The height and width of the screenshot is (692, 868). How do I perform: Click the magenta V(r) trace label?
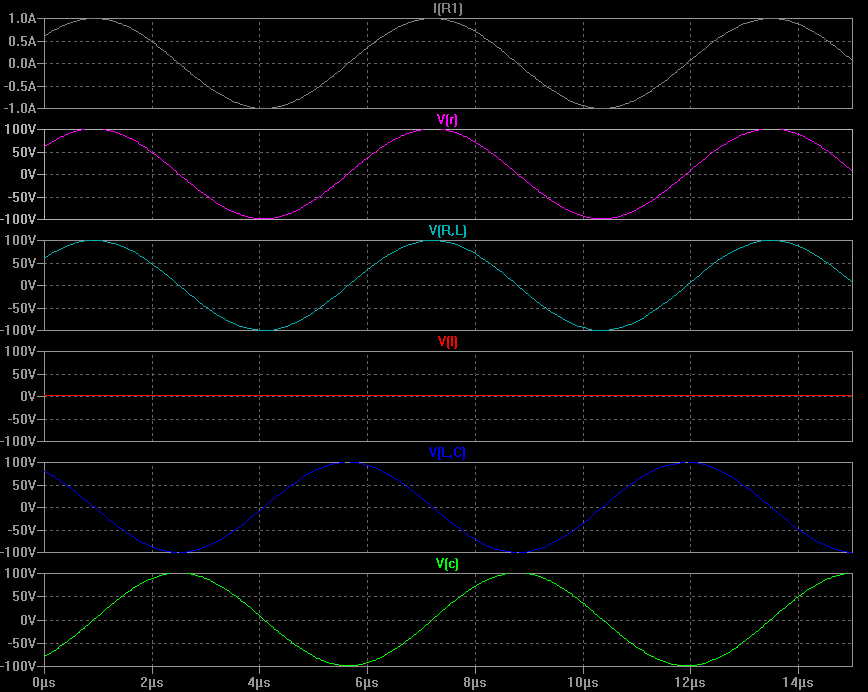click(x=447, y=120)
